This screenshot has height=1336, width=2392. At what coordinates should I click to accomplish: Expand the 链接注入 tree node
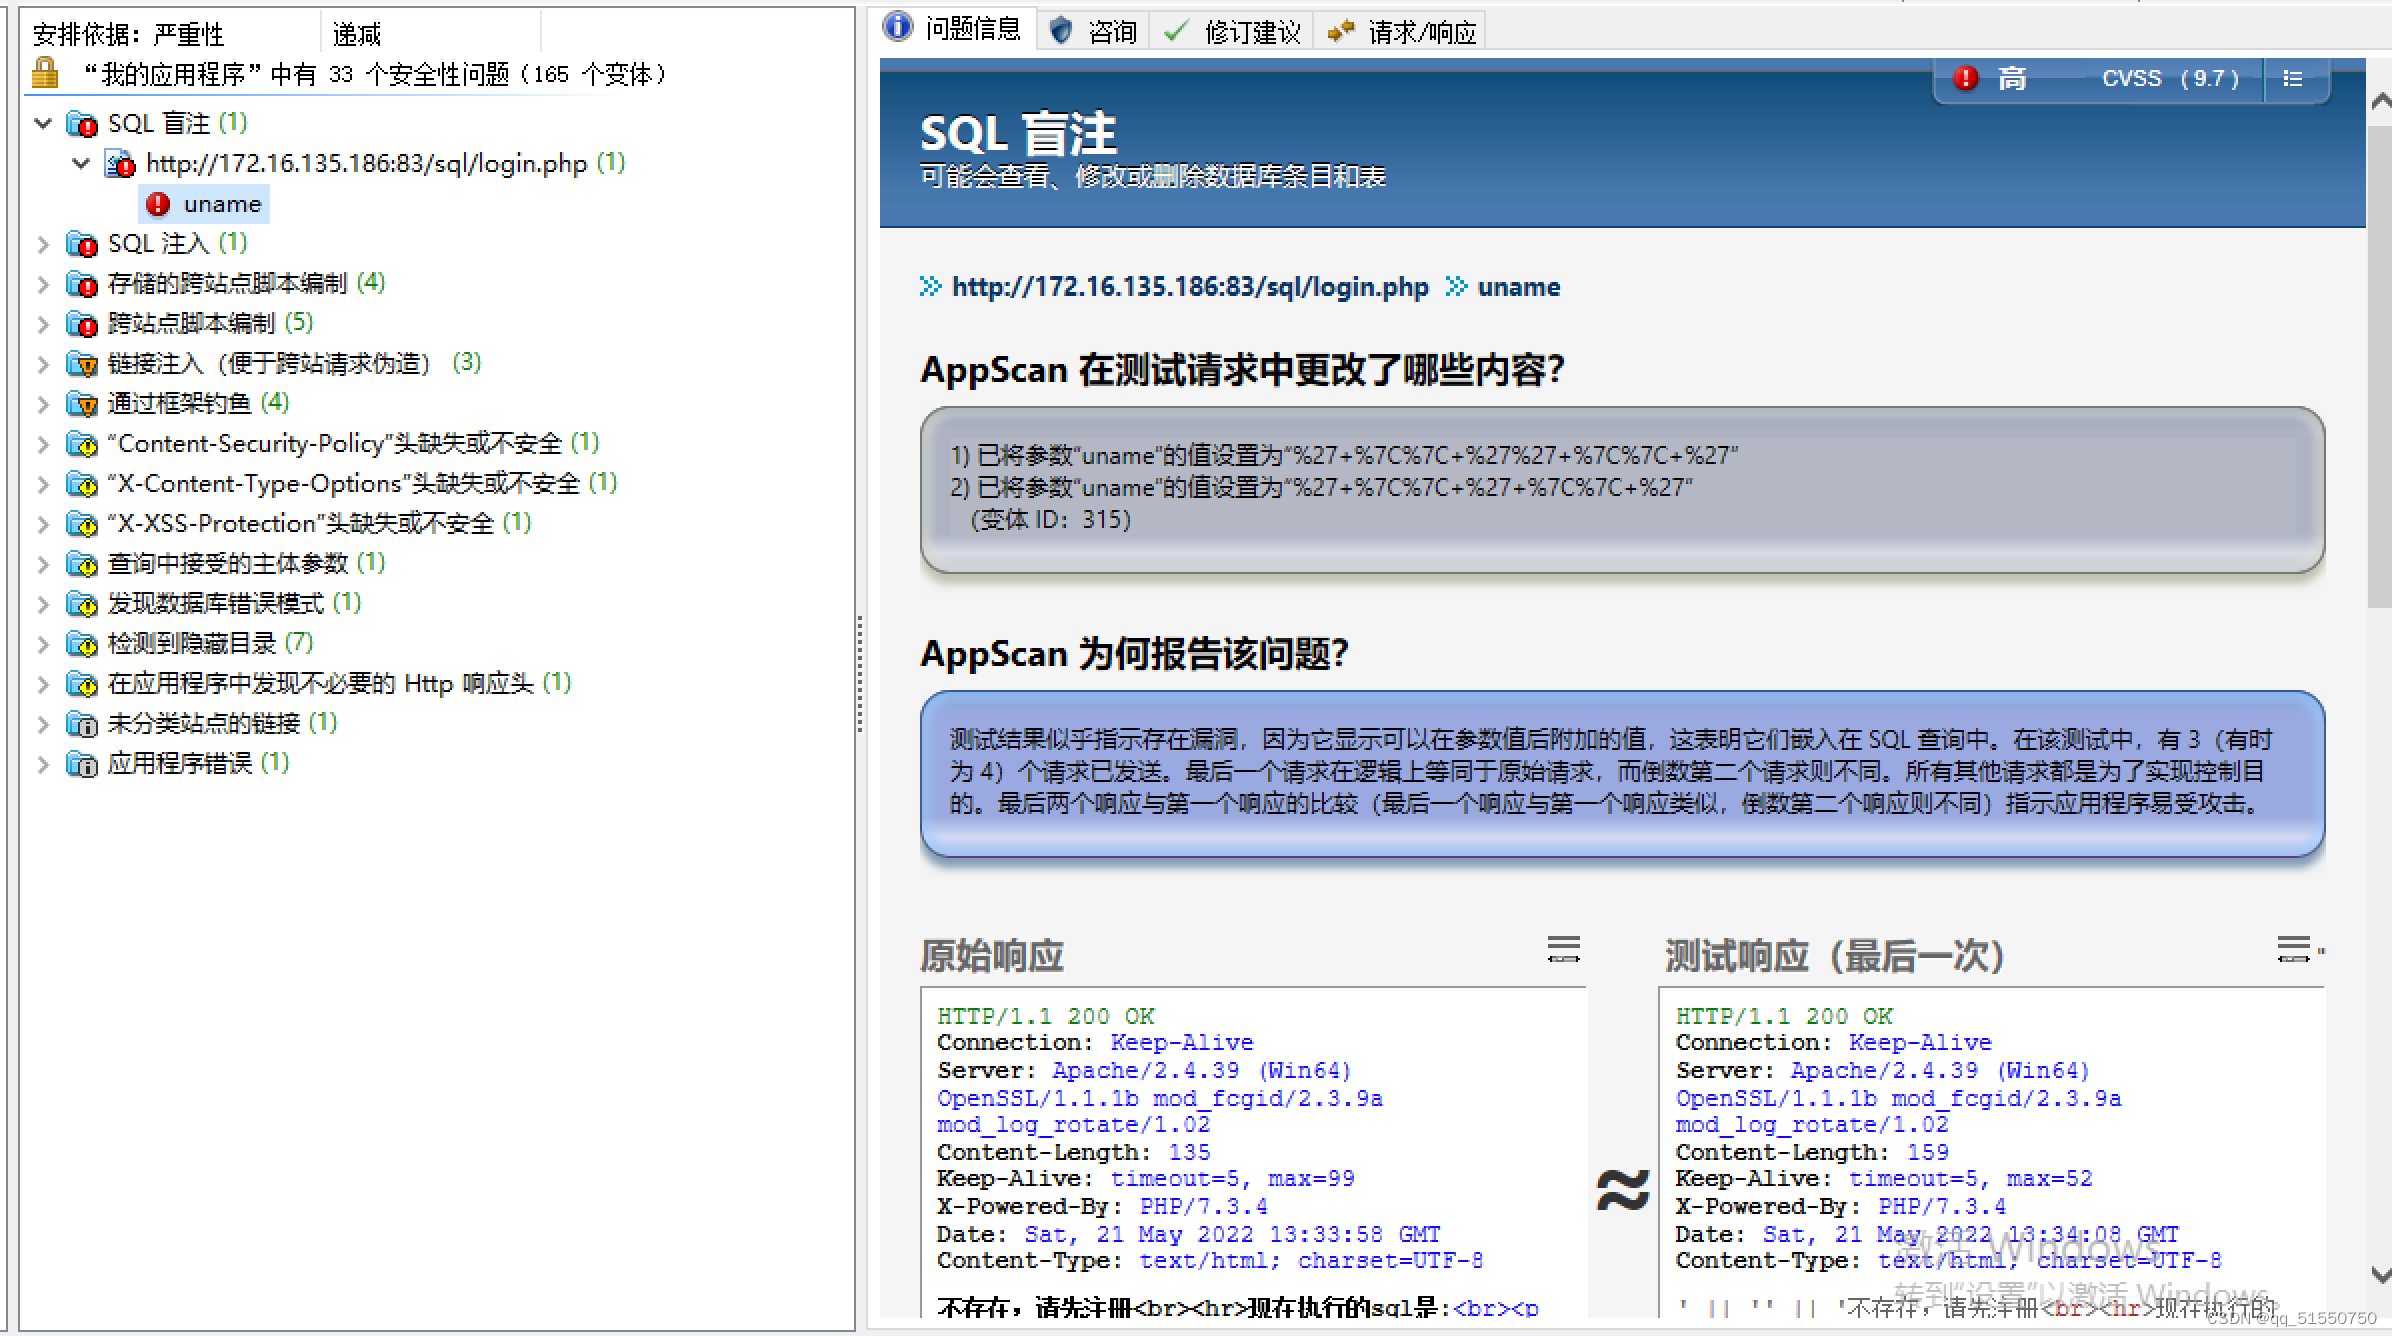[x=43, y=364]
